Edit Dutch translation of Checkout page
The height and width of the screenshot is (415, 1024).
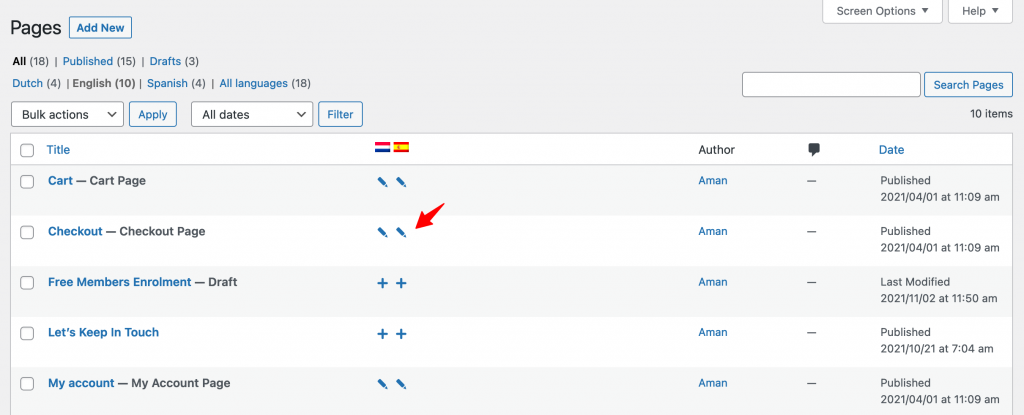(383, 232)
